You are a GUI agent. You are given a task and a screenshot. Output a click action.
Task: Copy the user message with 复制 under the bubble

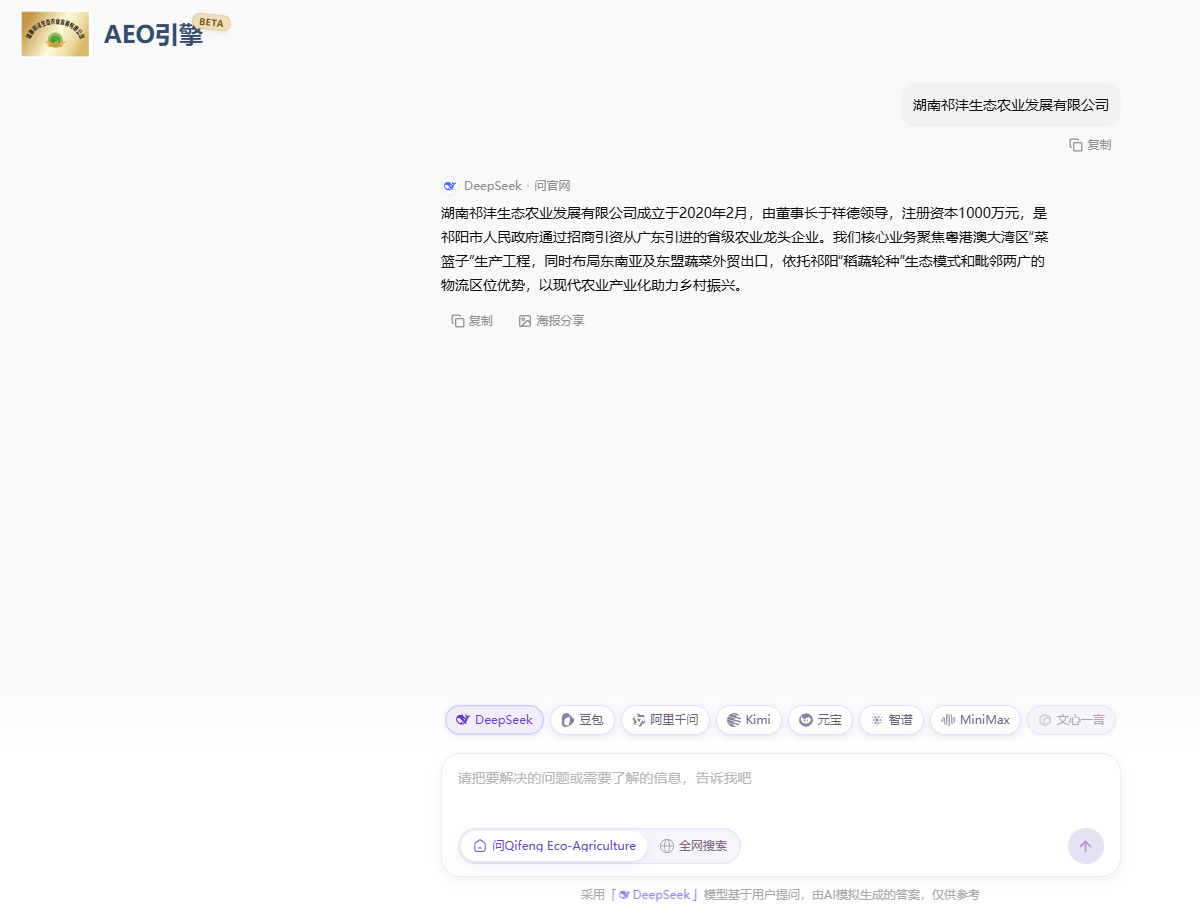point(1090,145)
